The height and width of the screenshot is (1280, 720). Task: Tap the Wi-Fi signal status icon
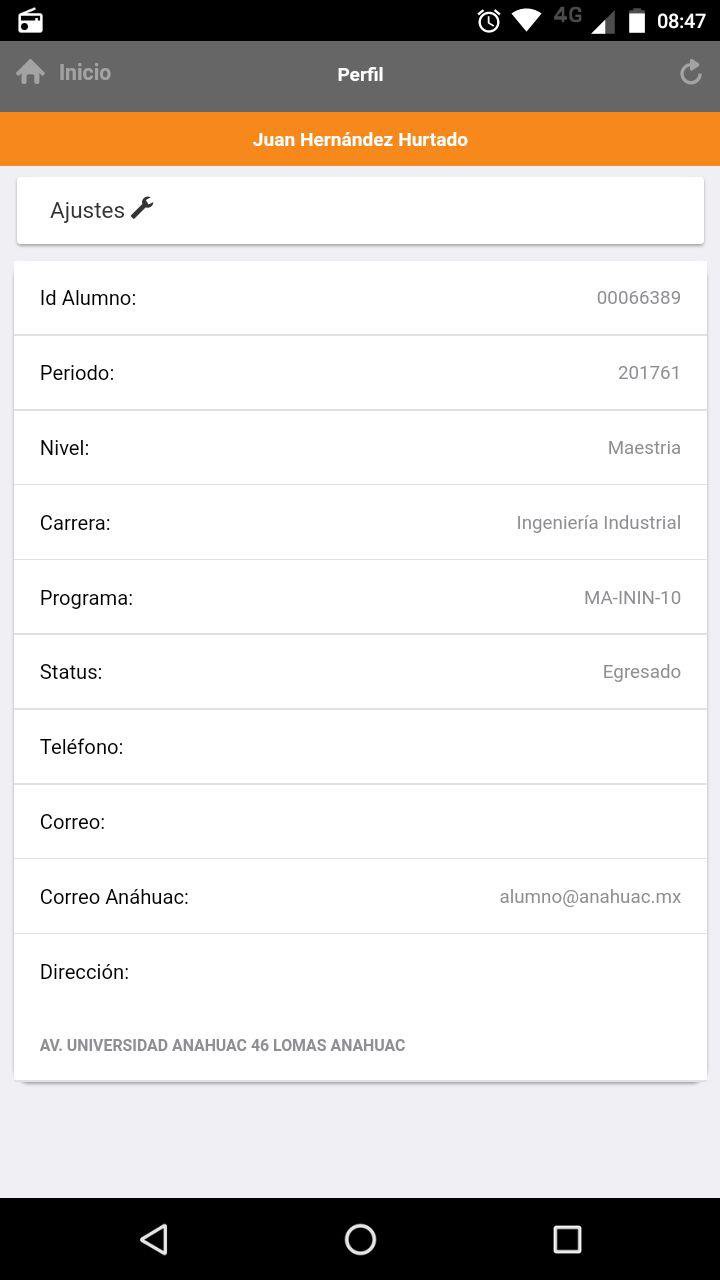click(526, 20)
